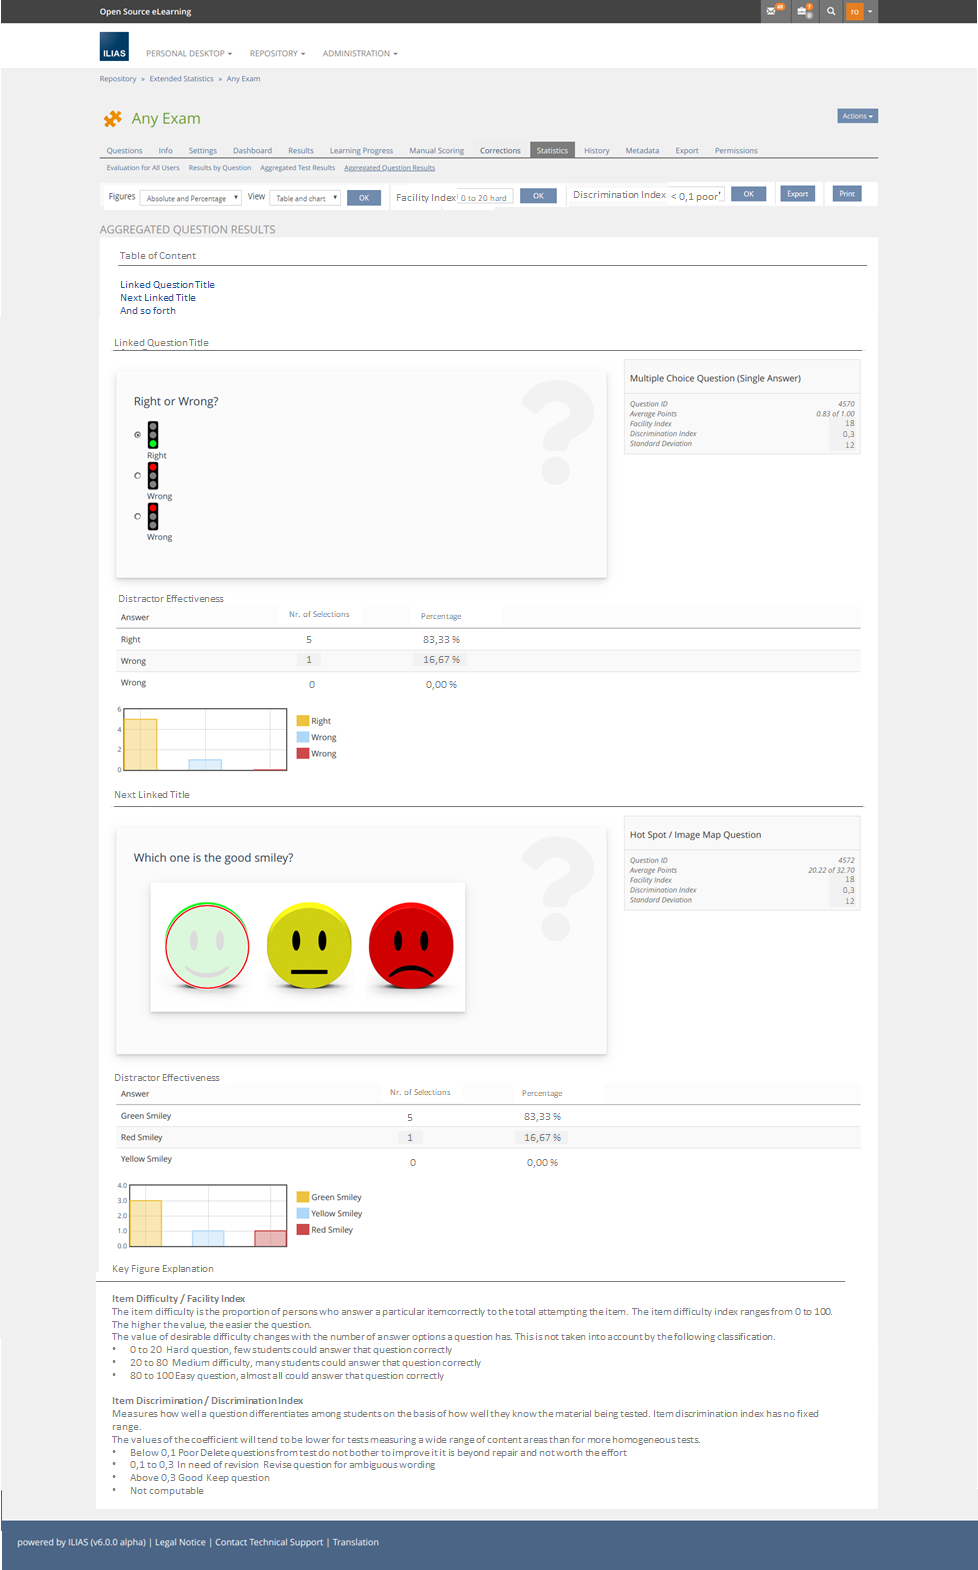
Task: Click the orange 'Green Smiley' legend swatch
Action: pyautogui.click(x=303, y=1197)
